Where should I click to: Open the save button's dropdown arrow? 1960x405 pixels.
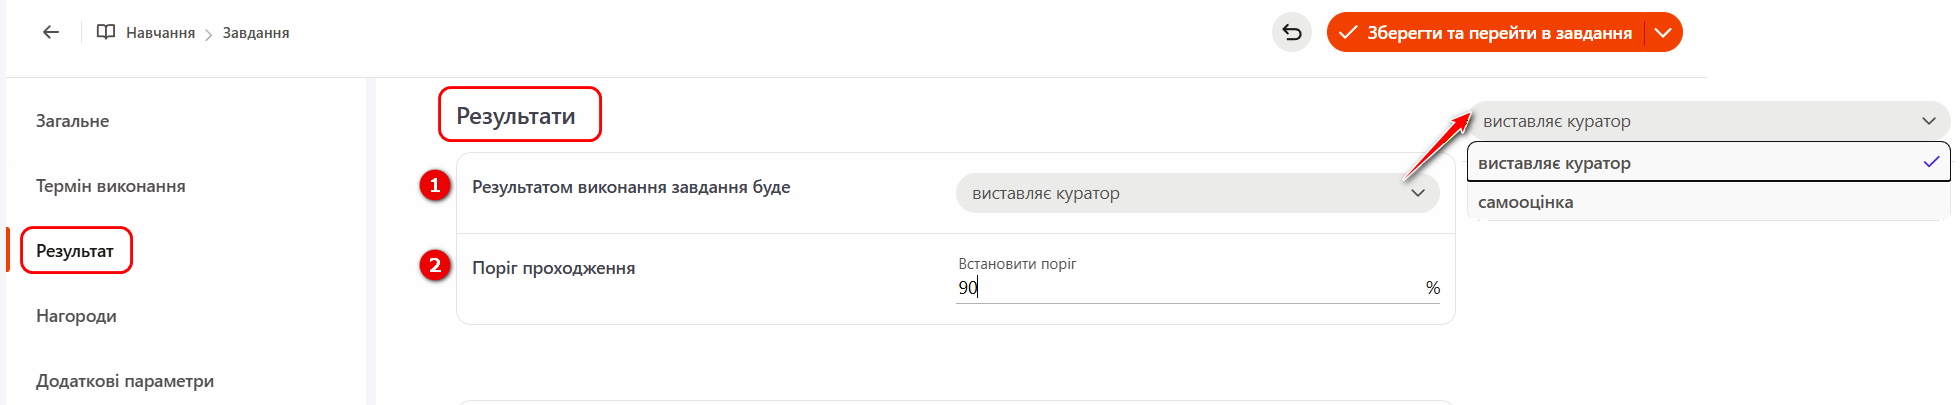(x=1663, y=32)
